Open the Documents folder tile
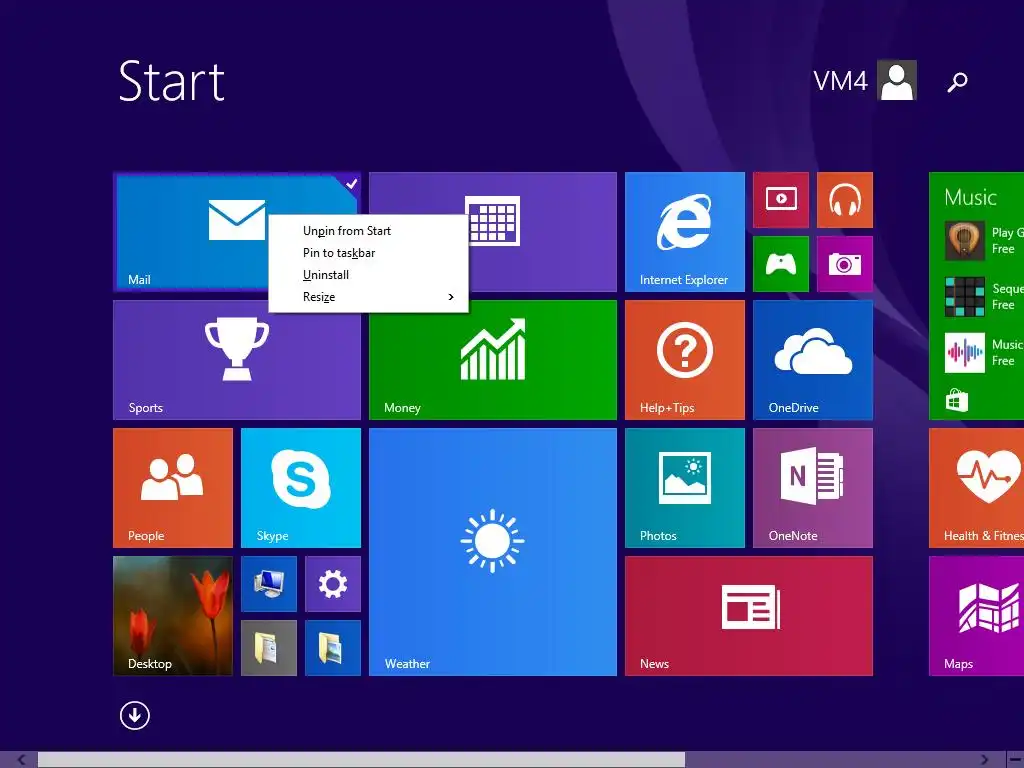The image size is (1024, 768). coord(268,648)
